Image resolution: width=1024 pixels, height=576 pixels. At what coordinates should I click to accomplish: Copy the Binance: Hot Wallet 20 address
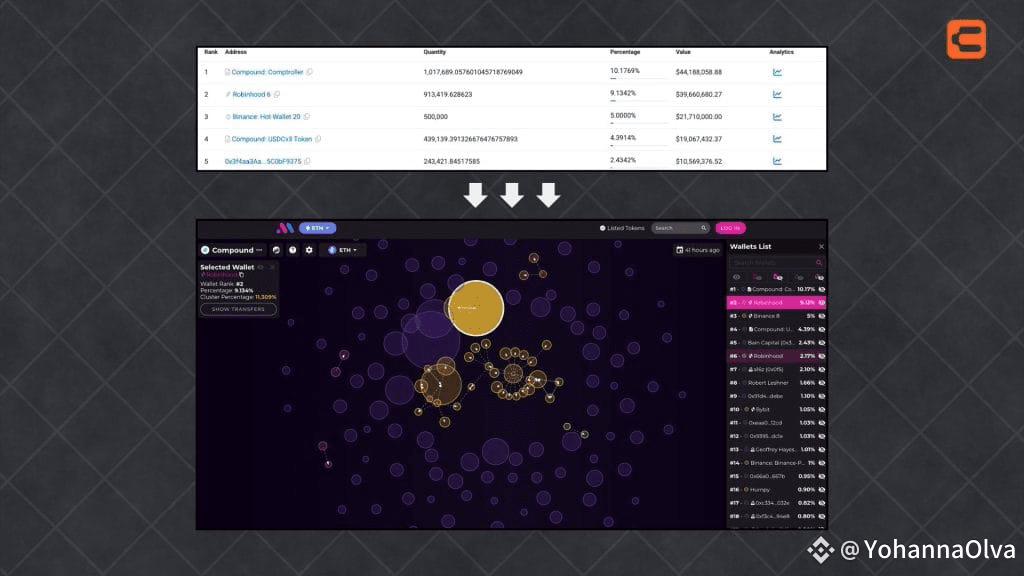click(x=307, y=116)
